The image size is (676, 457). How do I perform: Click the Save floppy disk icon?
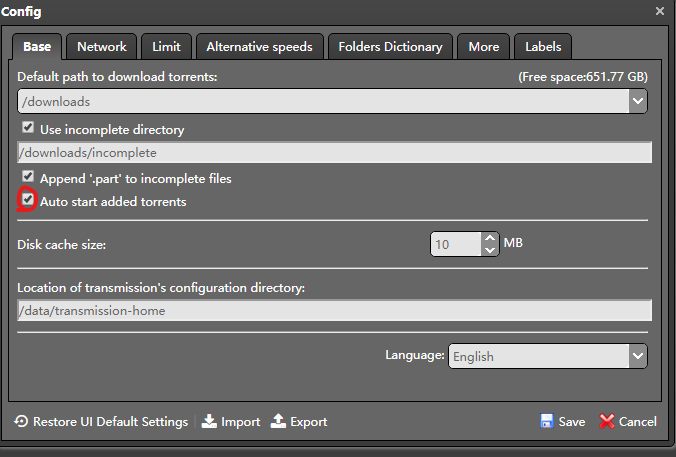(547, 421)
